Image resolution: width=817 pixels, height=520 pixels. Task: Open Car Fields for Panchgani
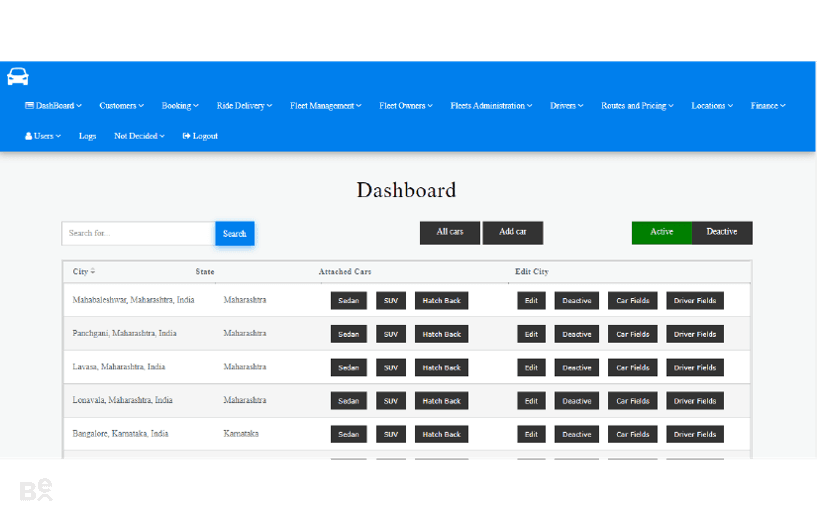633,334
